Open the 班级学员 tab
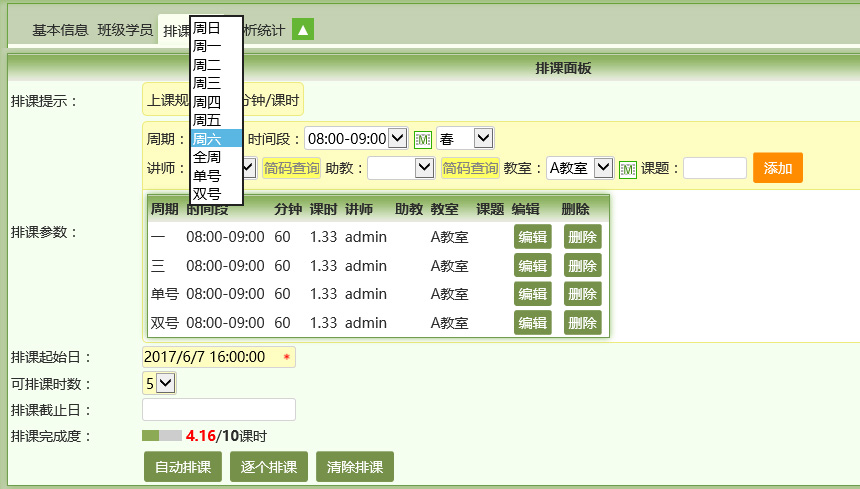Screen dimensions: 860x489 [125, 30]
